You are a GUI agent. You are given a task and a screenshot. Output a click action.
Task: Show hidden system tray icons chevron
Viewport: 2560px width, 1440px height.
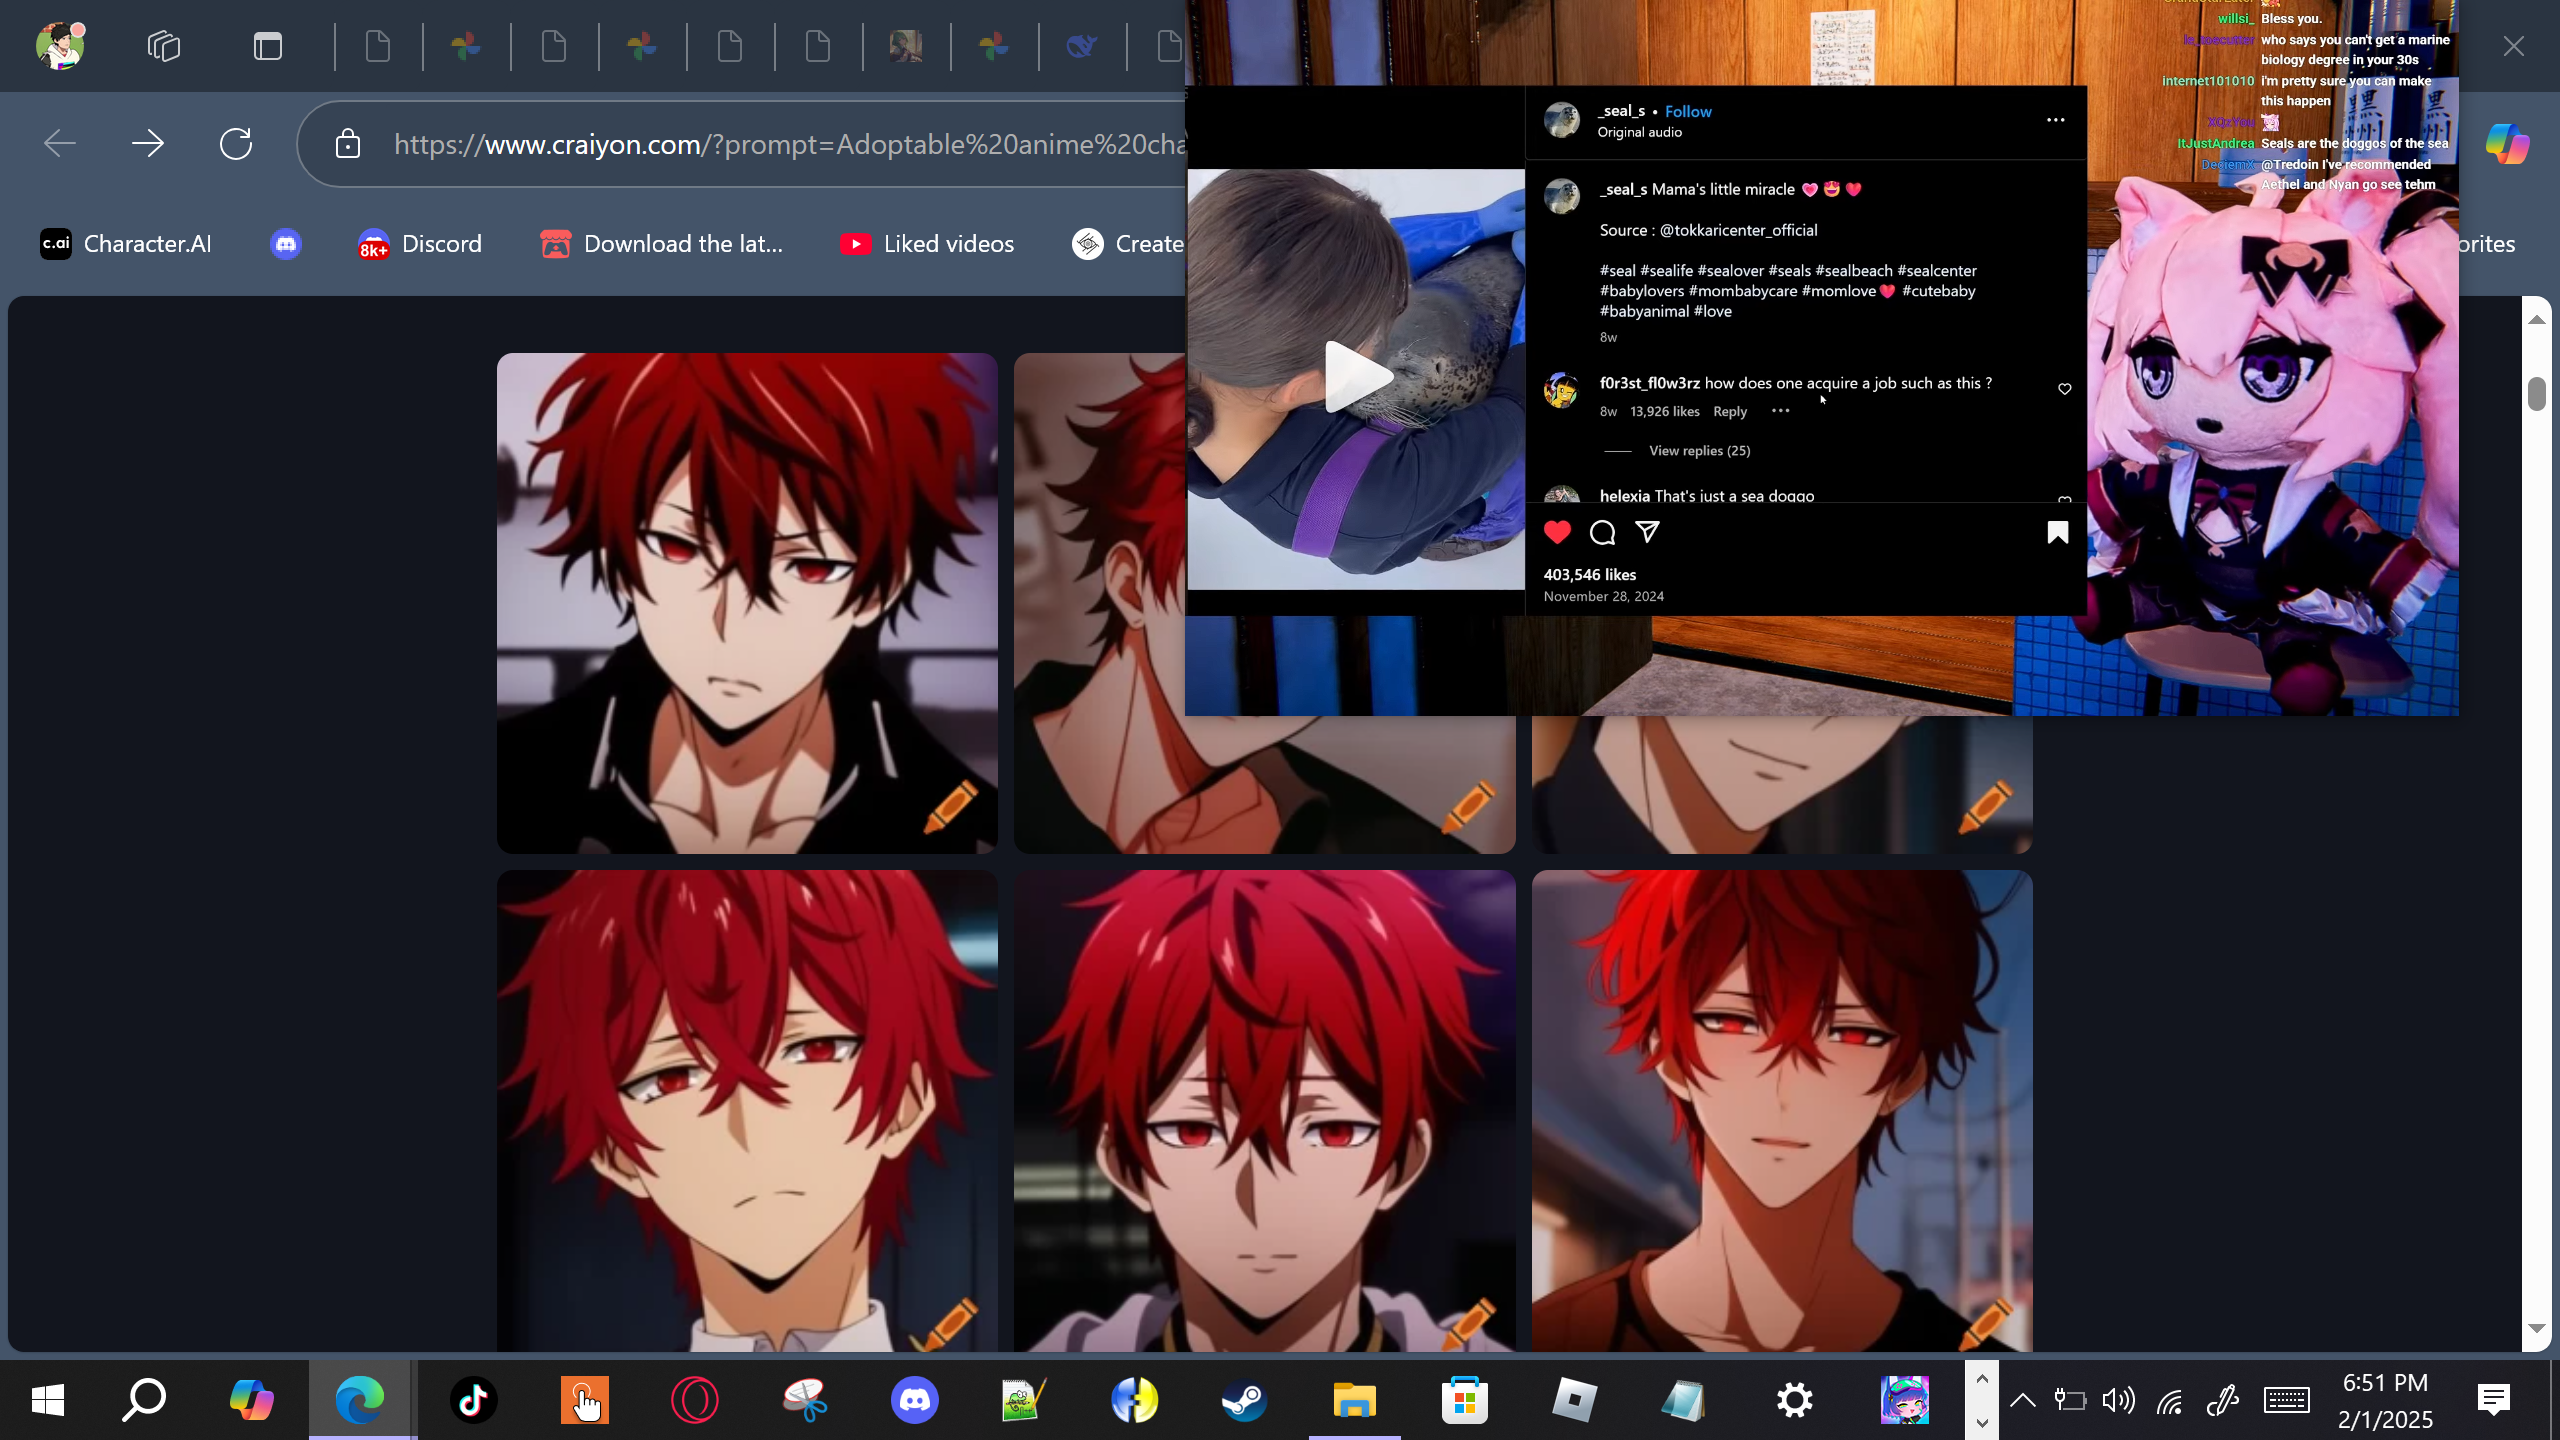pyautogui.click(x=2022, y=1400)
